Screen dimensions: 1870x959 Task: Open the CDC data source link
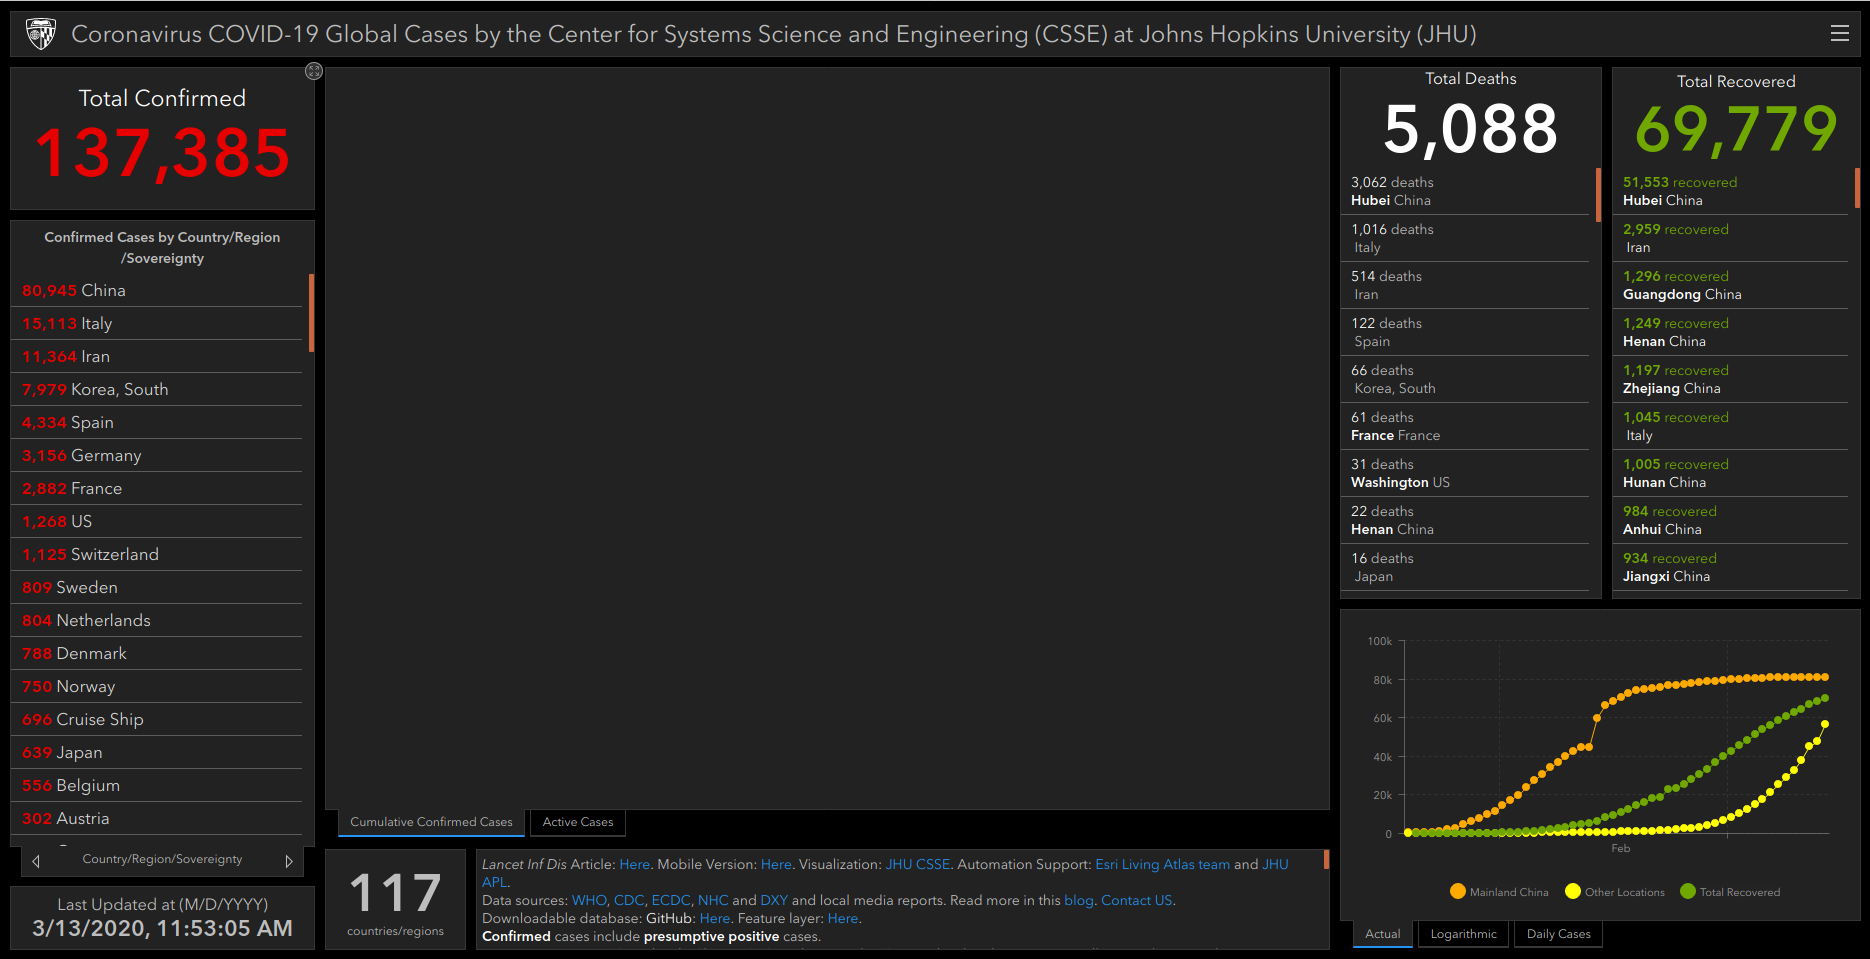pyautogui.click(x=628, y=900)
